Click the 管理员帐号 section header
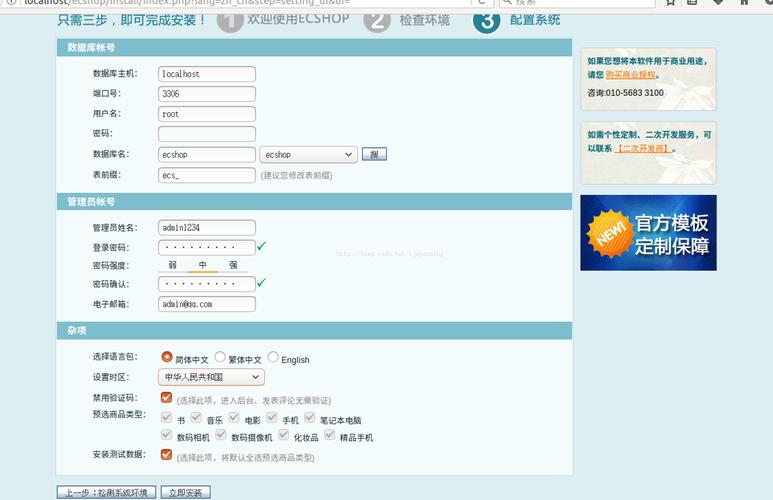Screen dimensions: 773x500 (x=315, y=202)
